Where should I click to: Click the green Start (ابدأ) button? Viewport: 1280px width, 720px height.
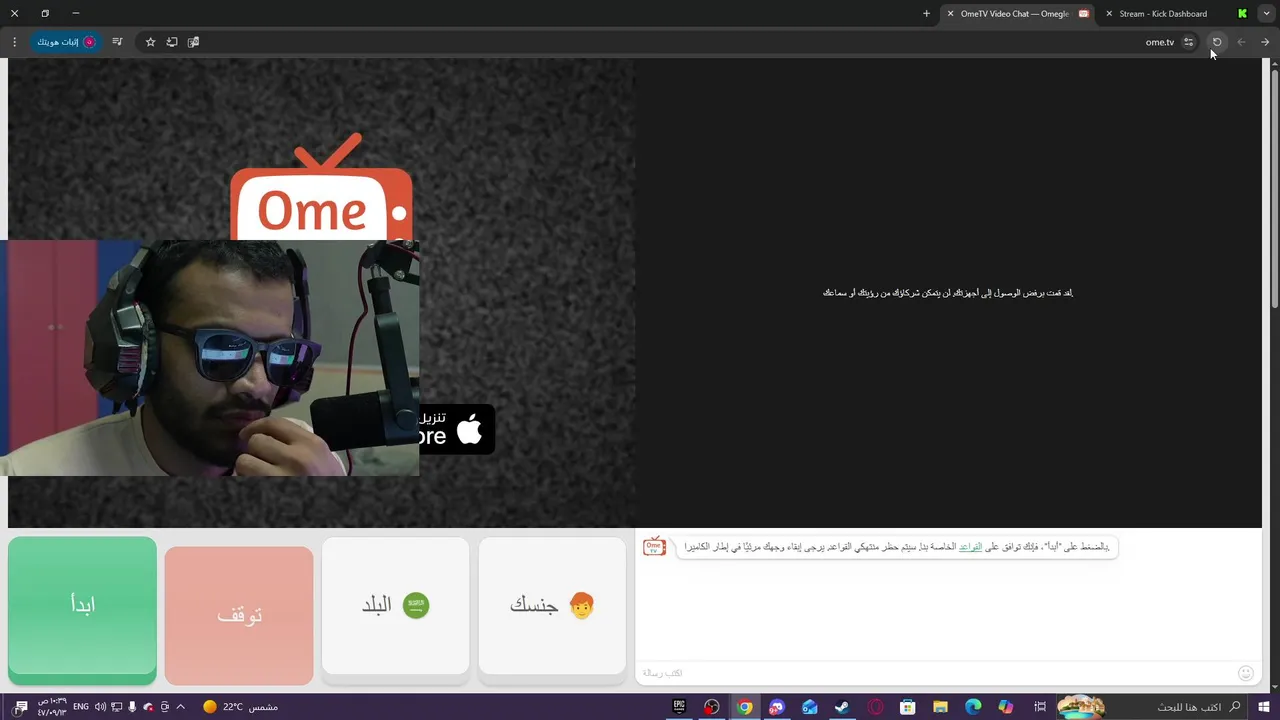click(82, 610)
